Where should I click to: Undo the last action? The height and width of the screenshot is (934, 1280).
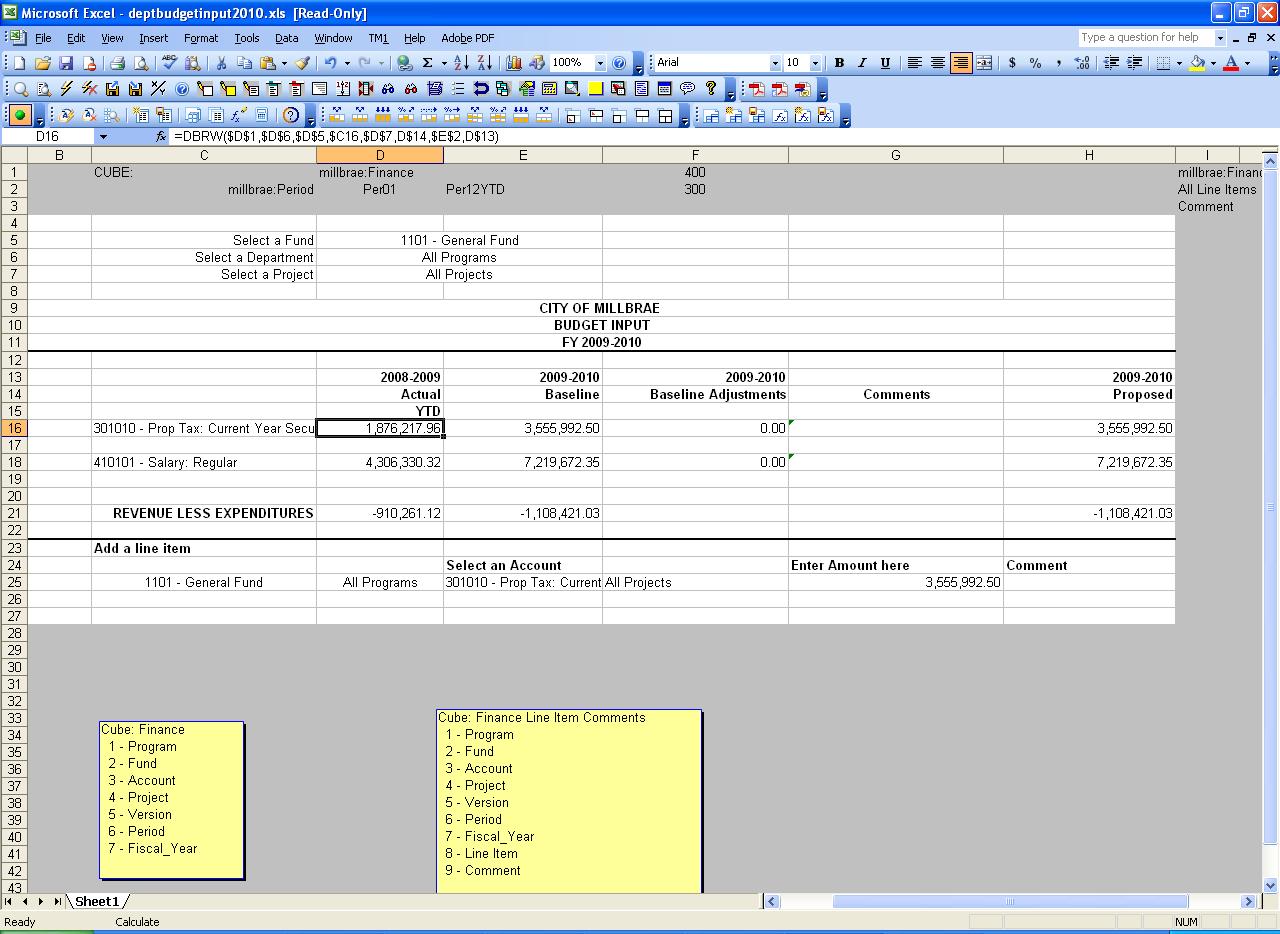pos(330,63)
